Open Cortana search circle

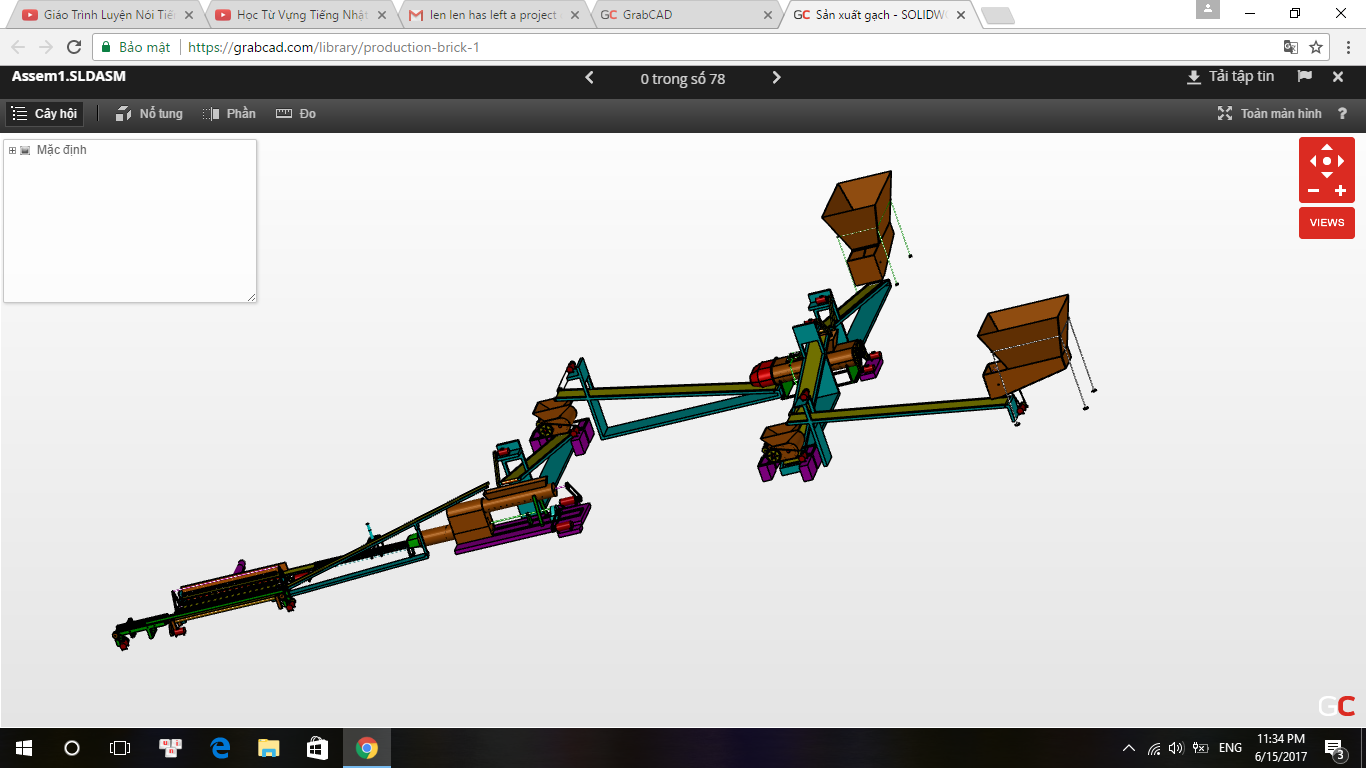[72, 748]
